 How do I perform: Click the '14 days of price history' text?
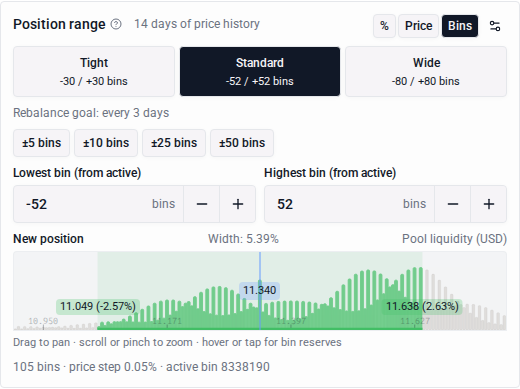click(x=197, y=24)
